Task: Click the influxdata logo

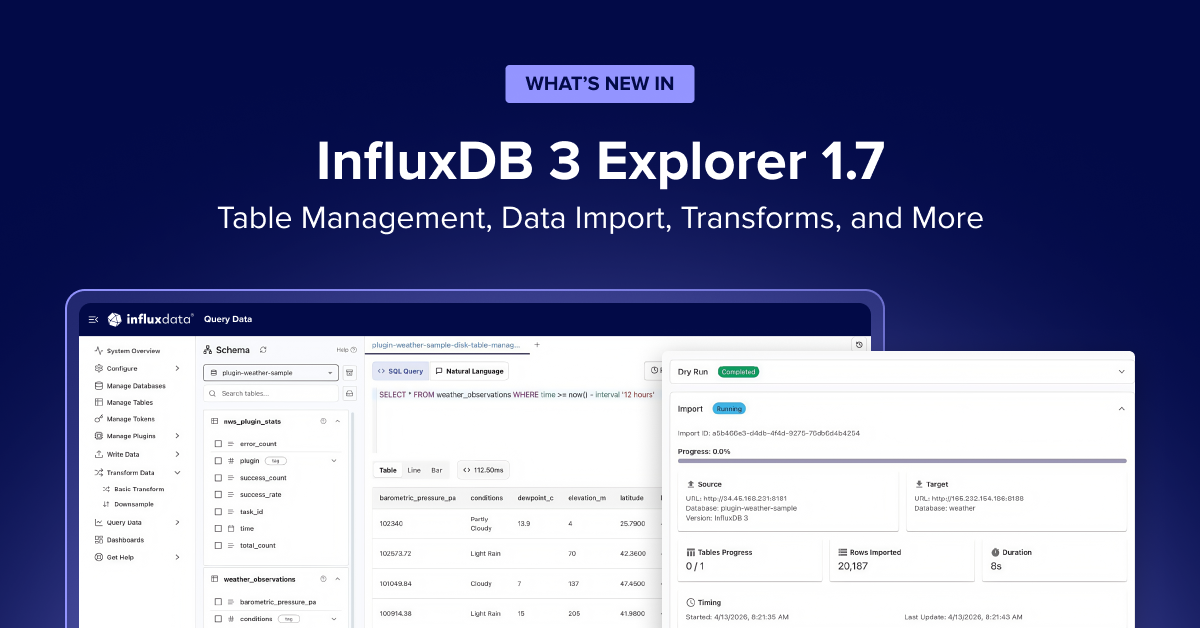Action: (151, 320)
